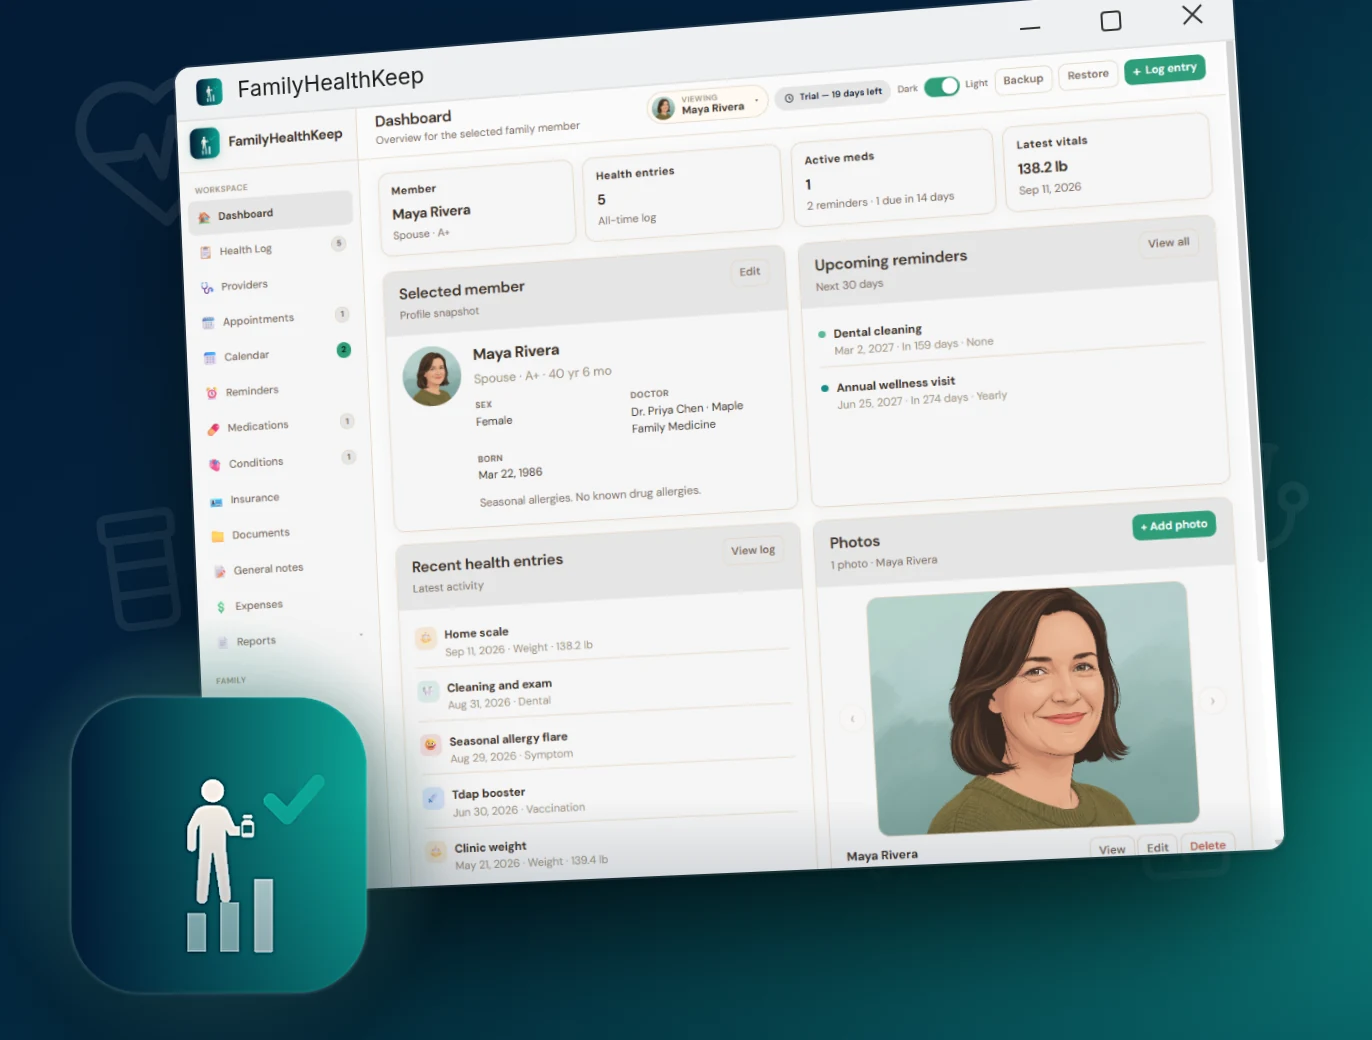Click the Conditions icon in sidebar
This screenshot has width=1372, height=1040.
coord(215,465)
